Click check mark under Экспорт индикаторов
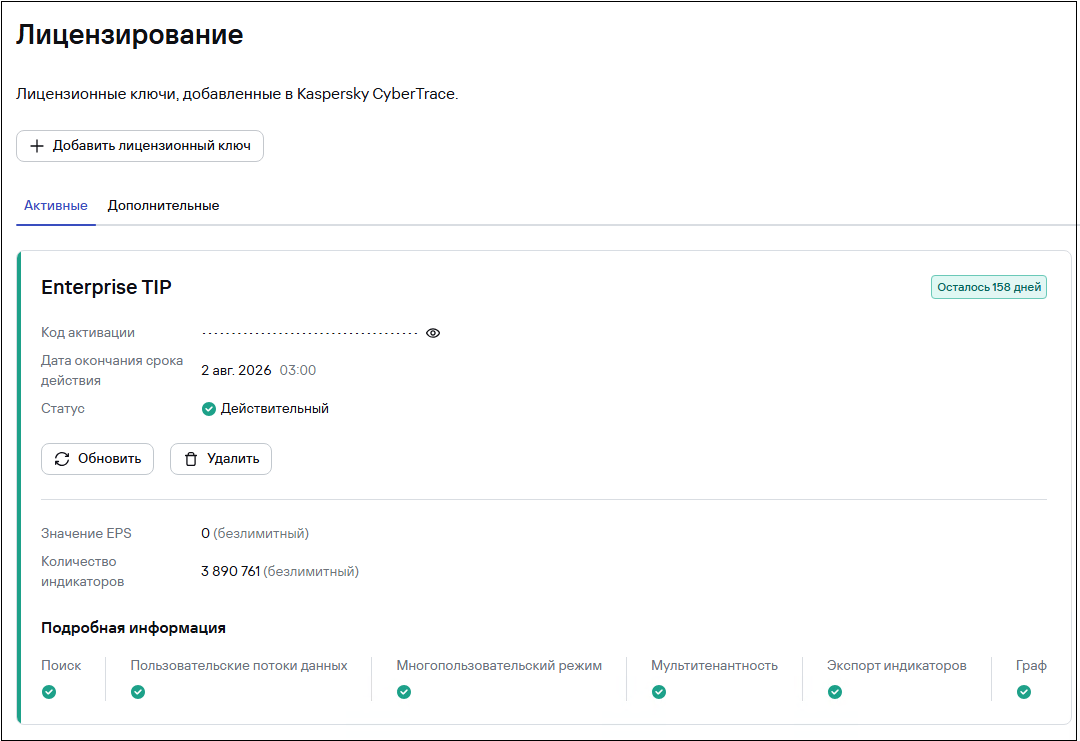This screenshot has height=741, width=1080. (835, 692)
